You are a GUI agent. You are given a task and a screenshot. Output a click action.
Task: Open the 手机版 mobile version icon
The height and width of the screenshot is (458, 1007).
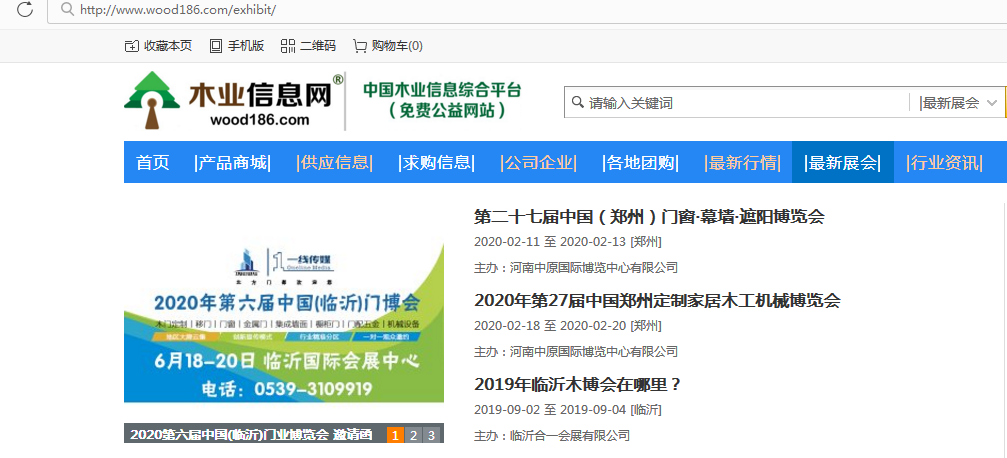[216, 46]
